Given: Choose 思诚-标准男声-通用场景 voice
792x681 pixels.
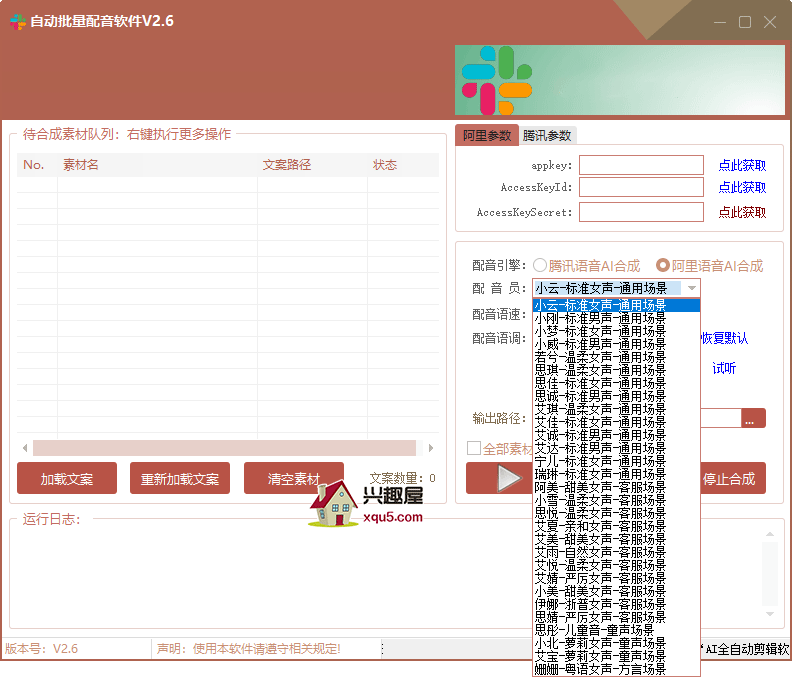Looking at the screenshot, I should [617, 396].
